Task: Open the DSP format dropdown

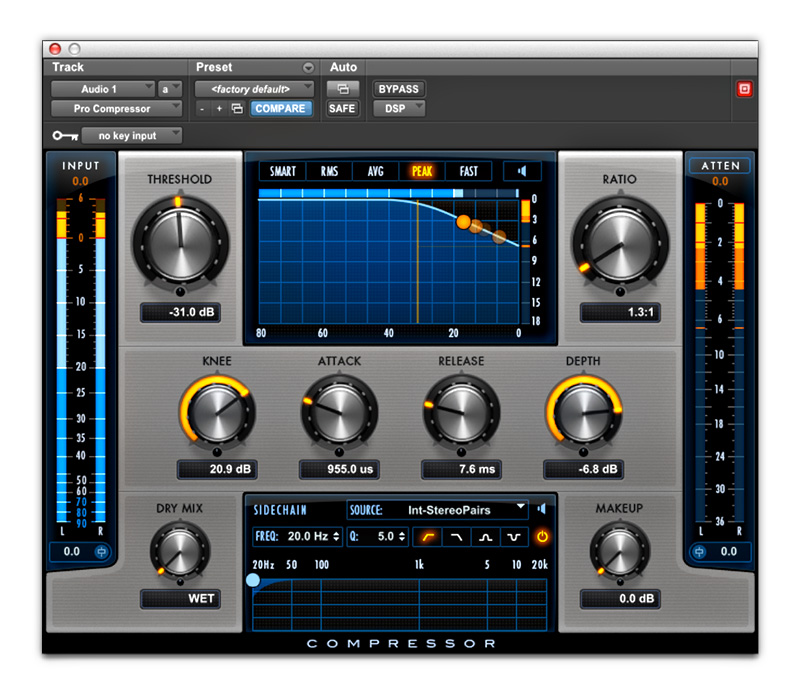Action: (399, 109)
